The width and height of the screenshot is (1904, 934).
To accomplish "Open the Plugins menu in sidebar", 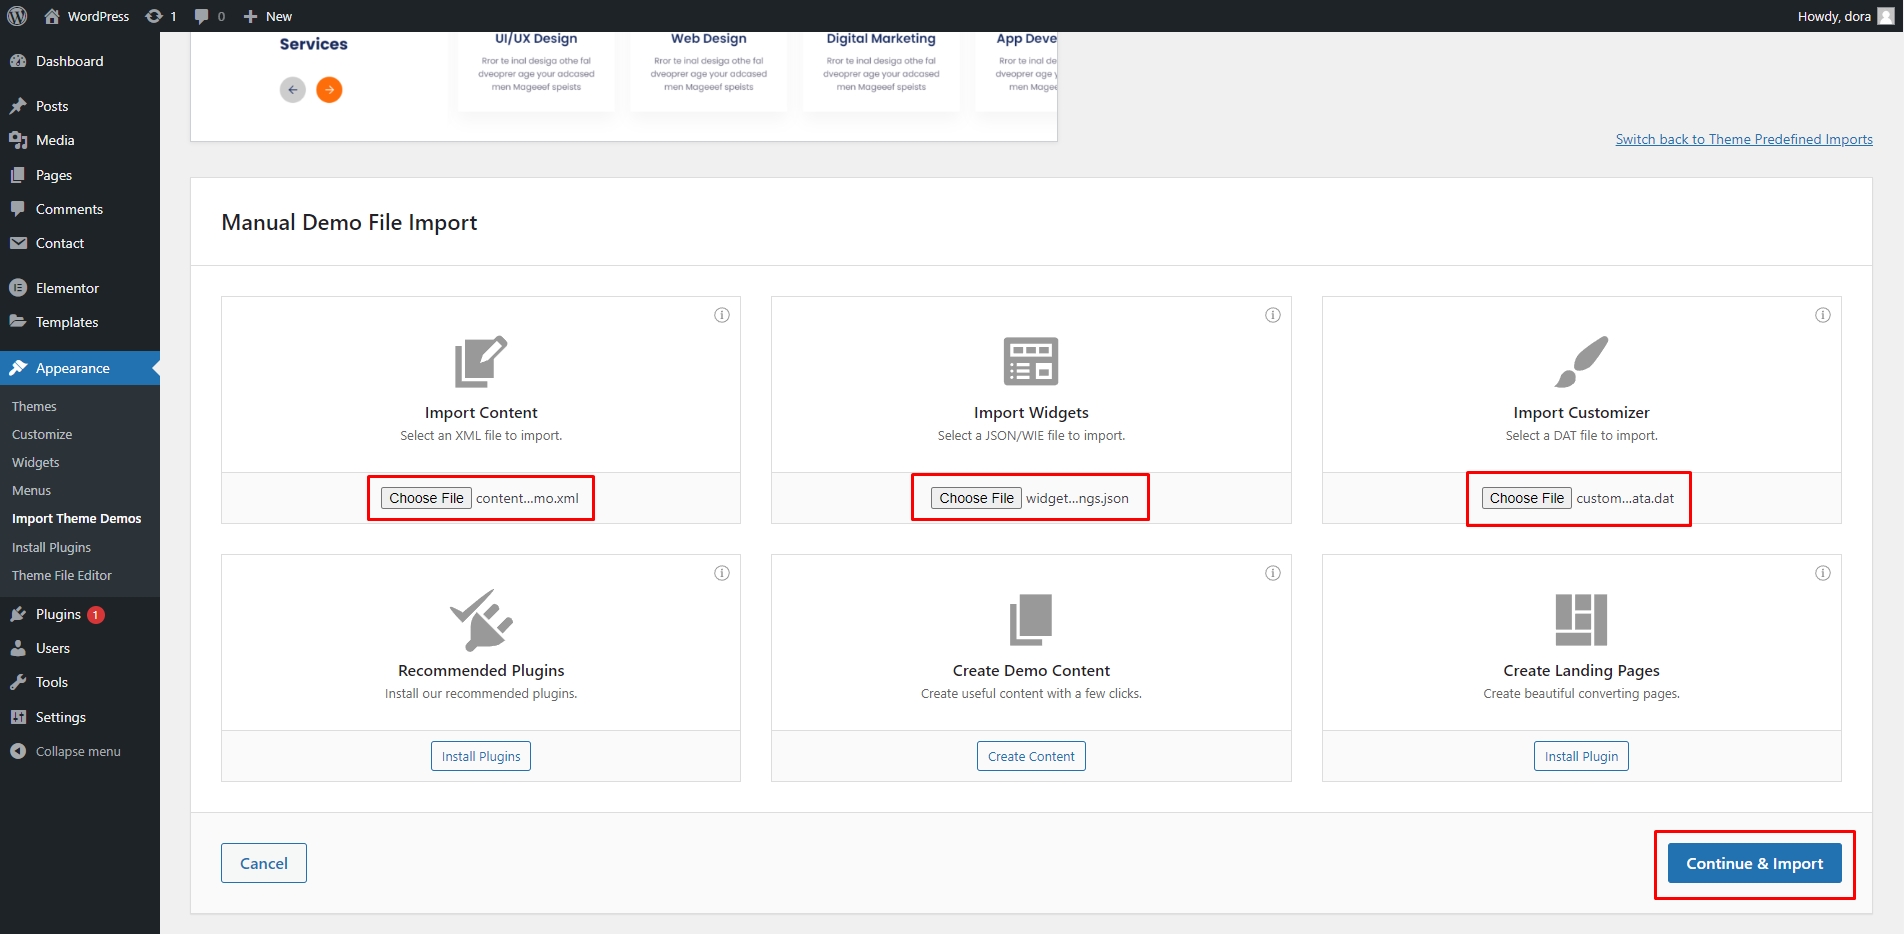I will pyautogui.click(x=58, y=614).
